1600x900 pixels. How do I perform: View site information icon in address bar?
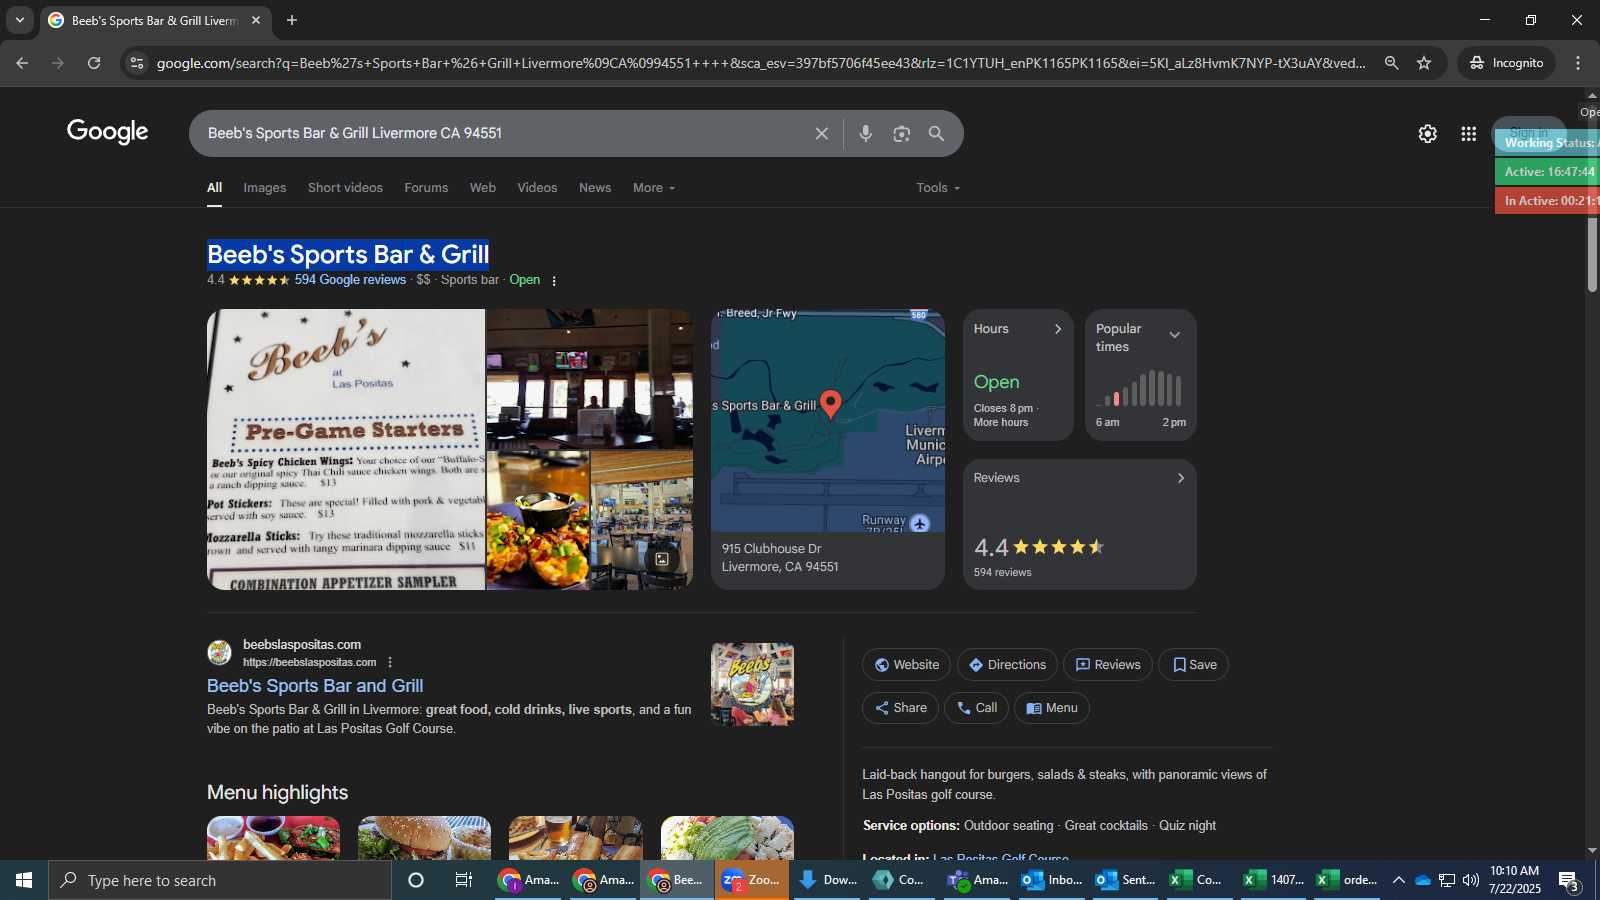(x=137, y=63)
